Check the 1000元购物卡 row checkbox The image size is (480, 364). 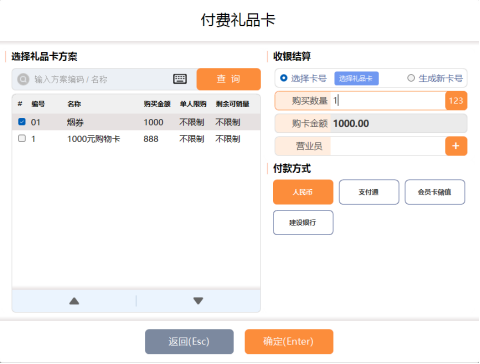[x=22, y=138]
